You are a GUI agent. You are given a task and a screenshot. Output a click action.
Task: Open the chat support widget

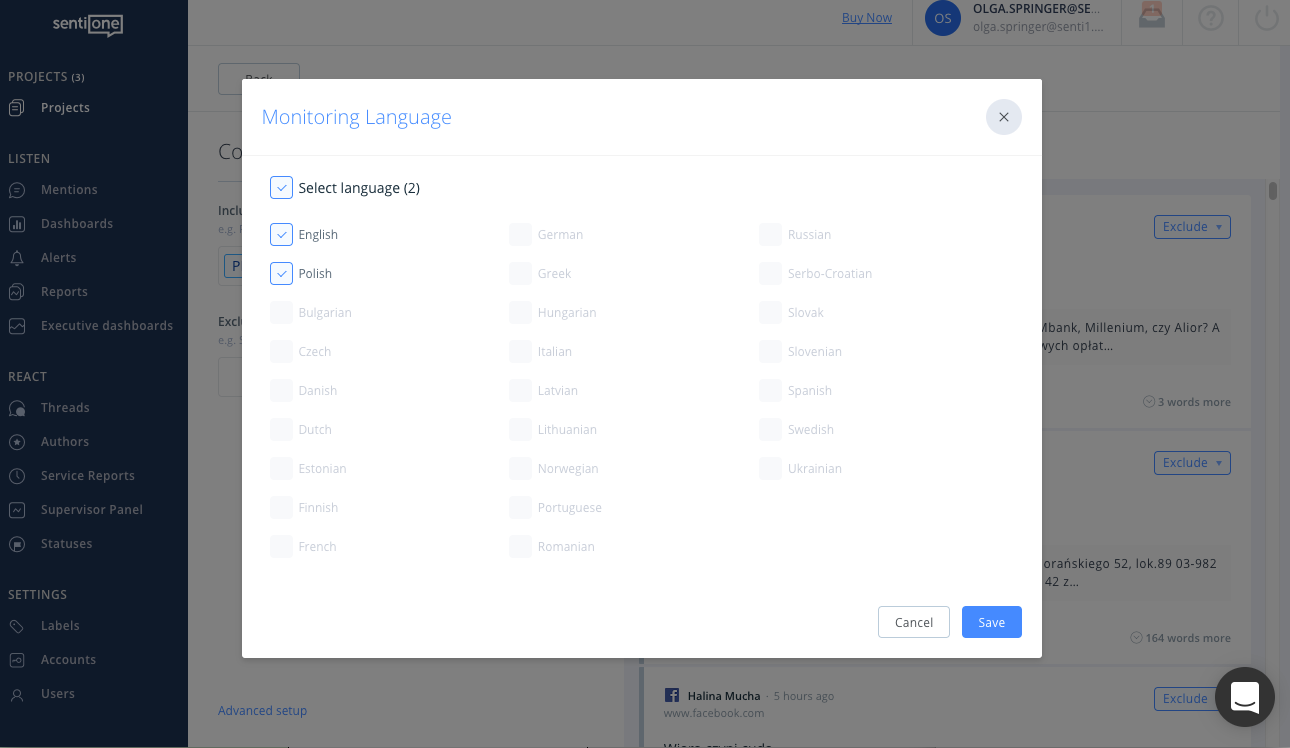1244,697
